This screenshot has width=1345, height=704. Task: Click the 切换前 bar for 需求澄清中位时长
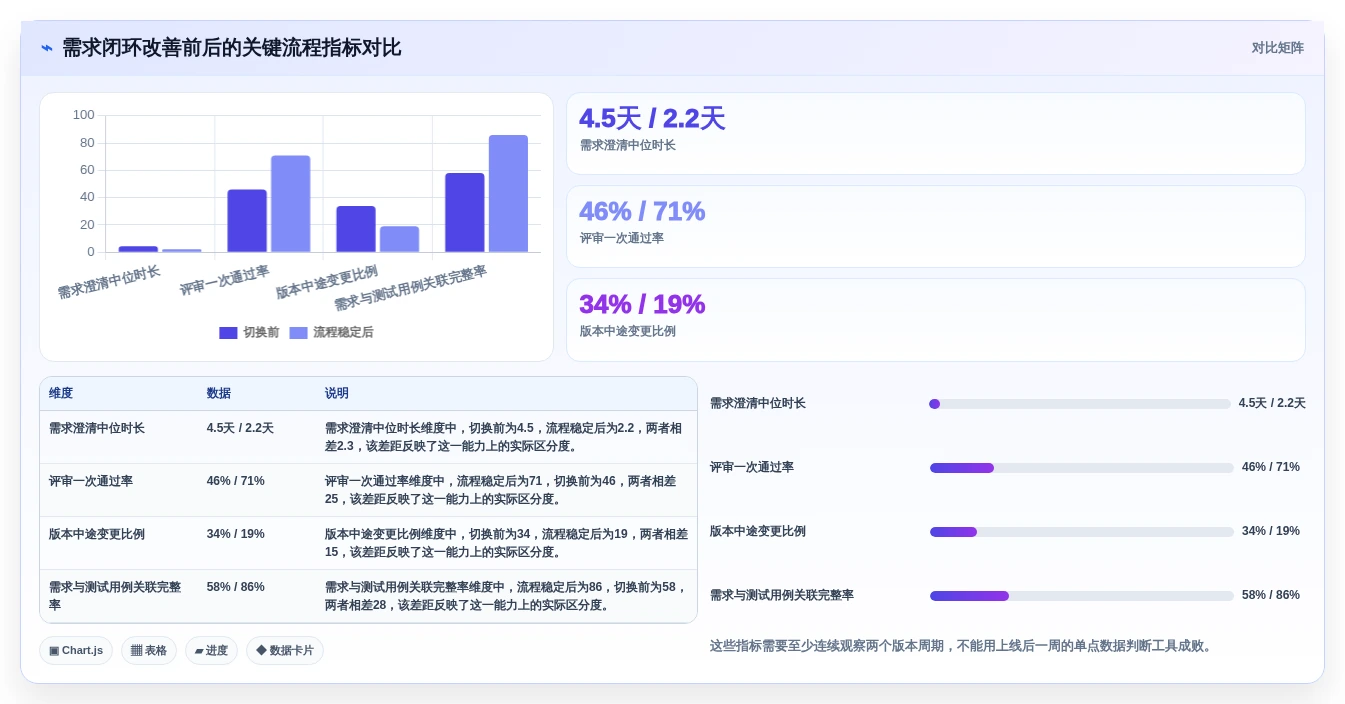[138, 249]
